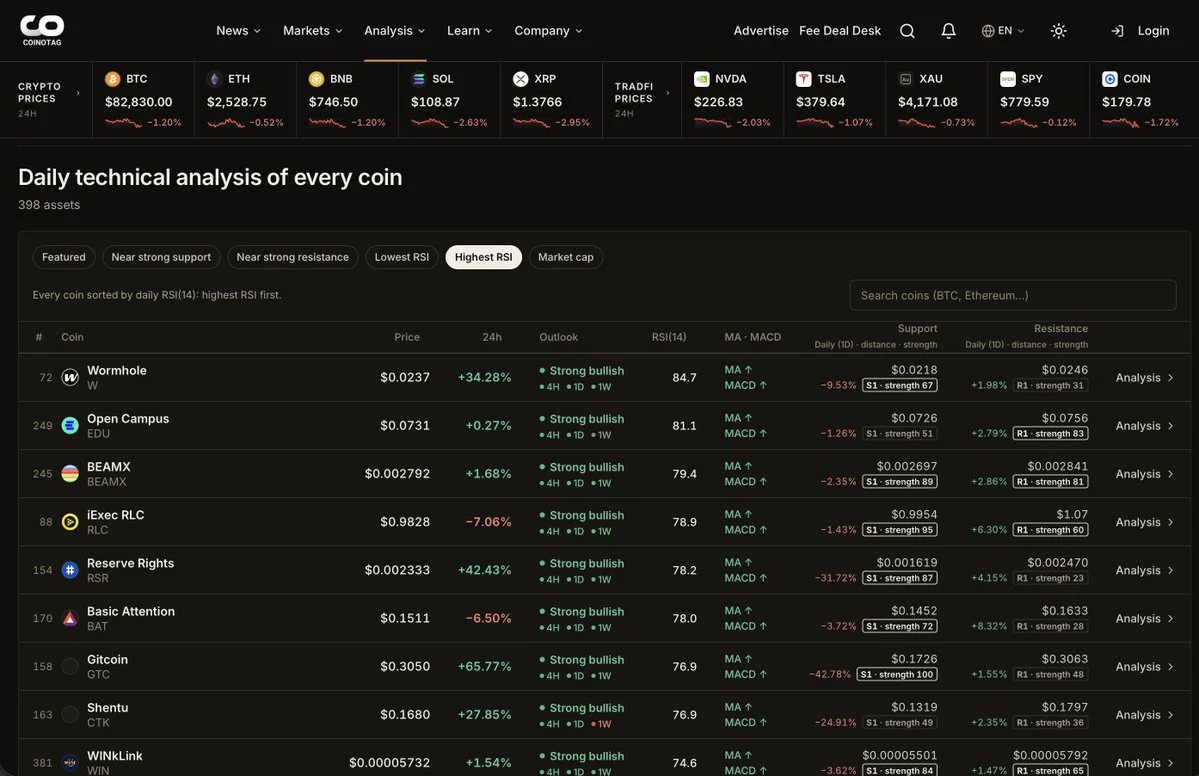Click the XRP coin icon in ticker
This screenshot has height=776, width=1199.
click(x=521, y=79)
